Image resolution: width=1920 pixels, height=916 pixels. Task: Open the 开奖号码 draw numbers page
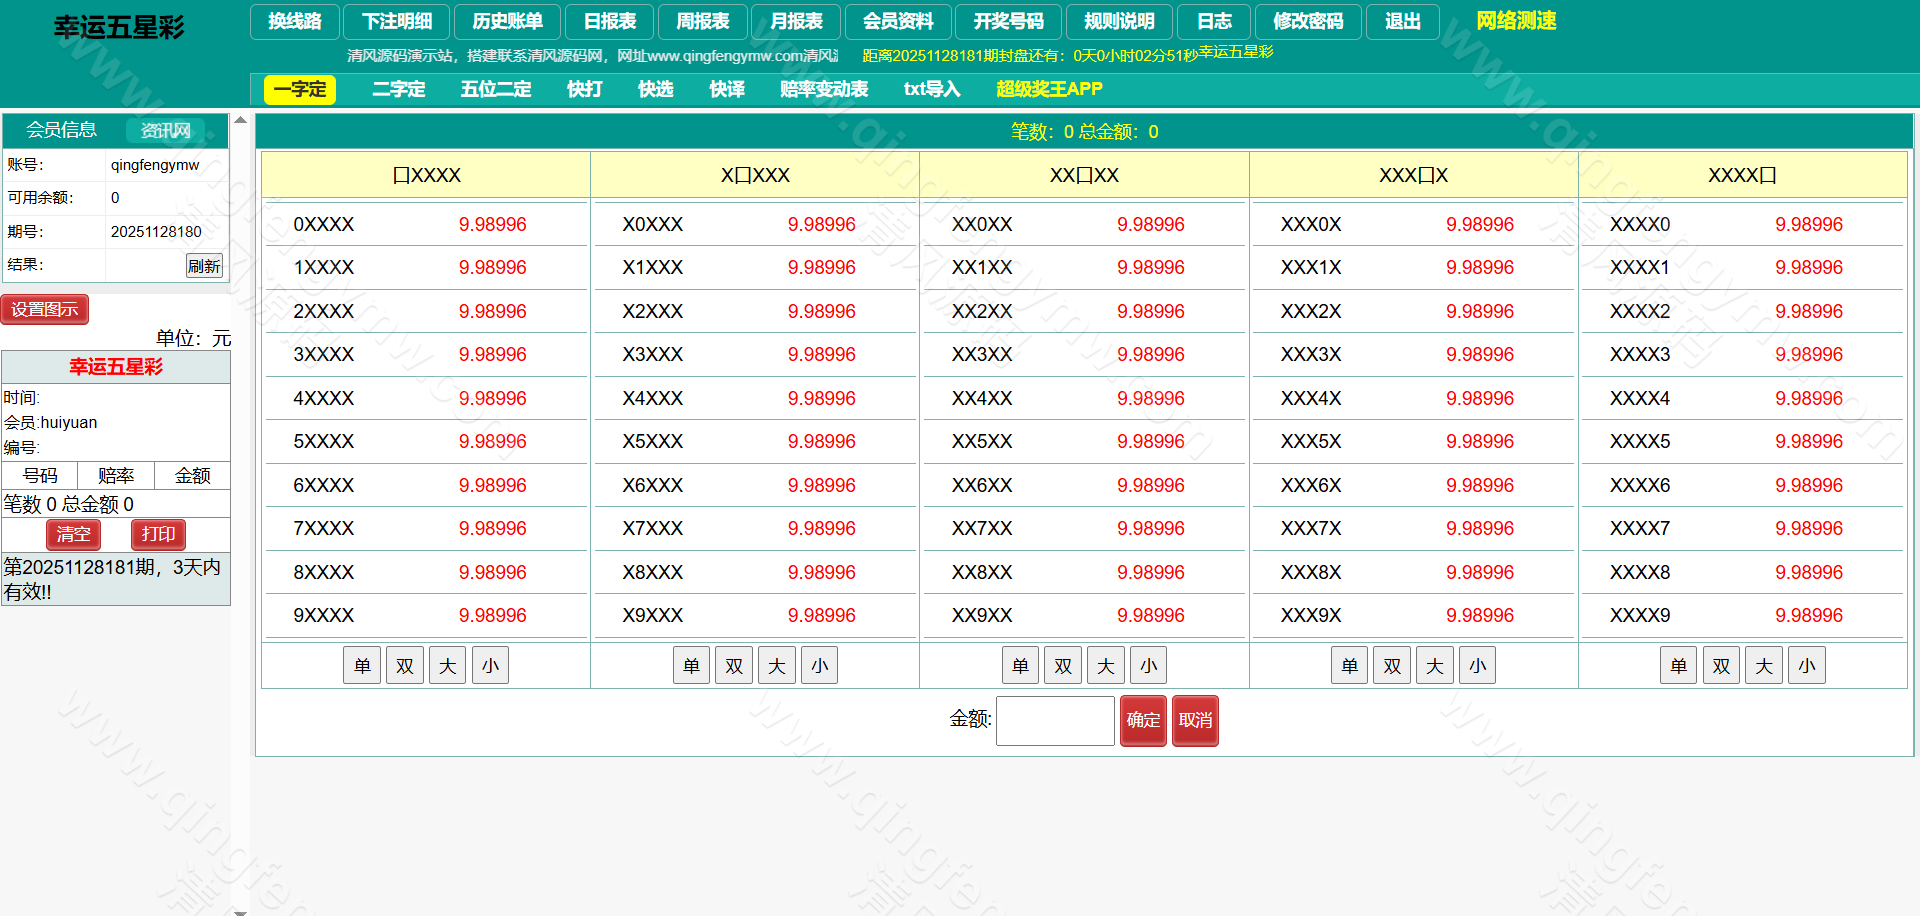click(1008, 21)
